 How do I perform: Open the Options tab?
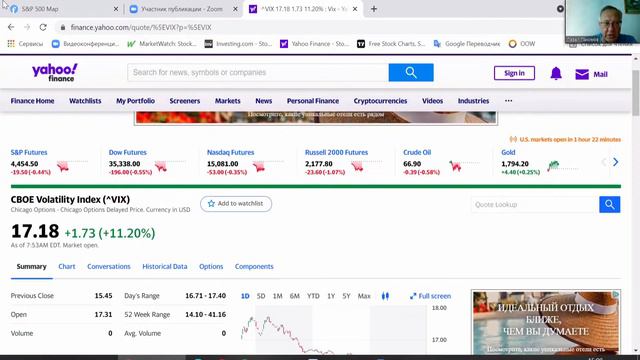click(x=211, y=267)
